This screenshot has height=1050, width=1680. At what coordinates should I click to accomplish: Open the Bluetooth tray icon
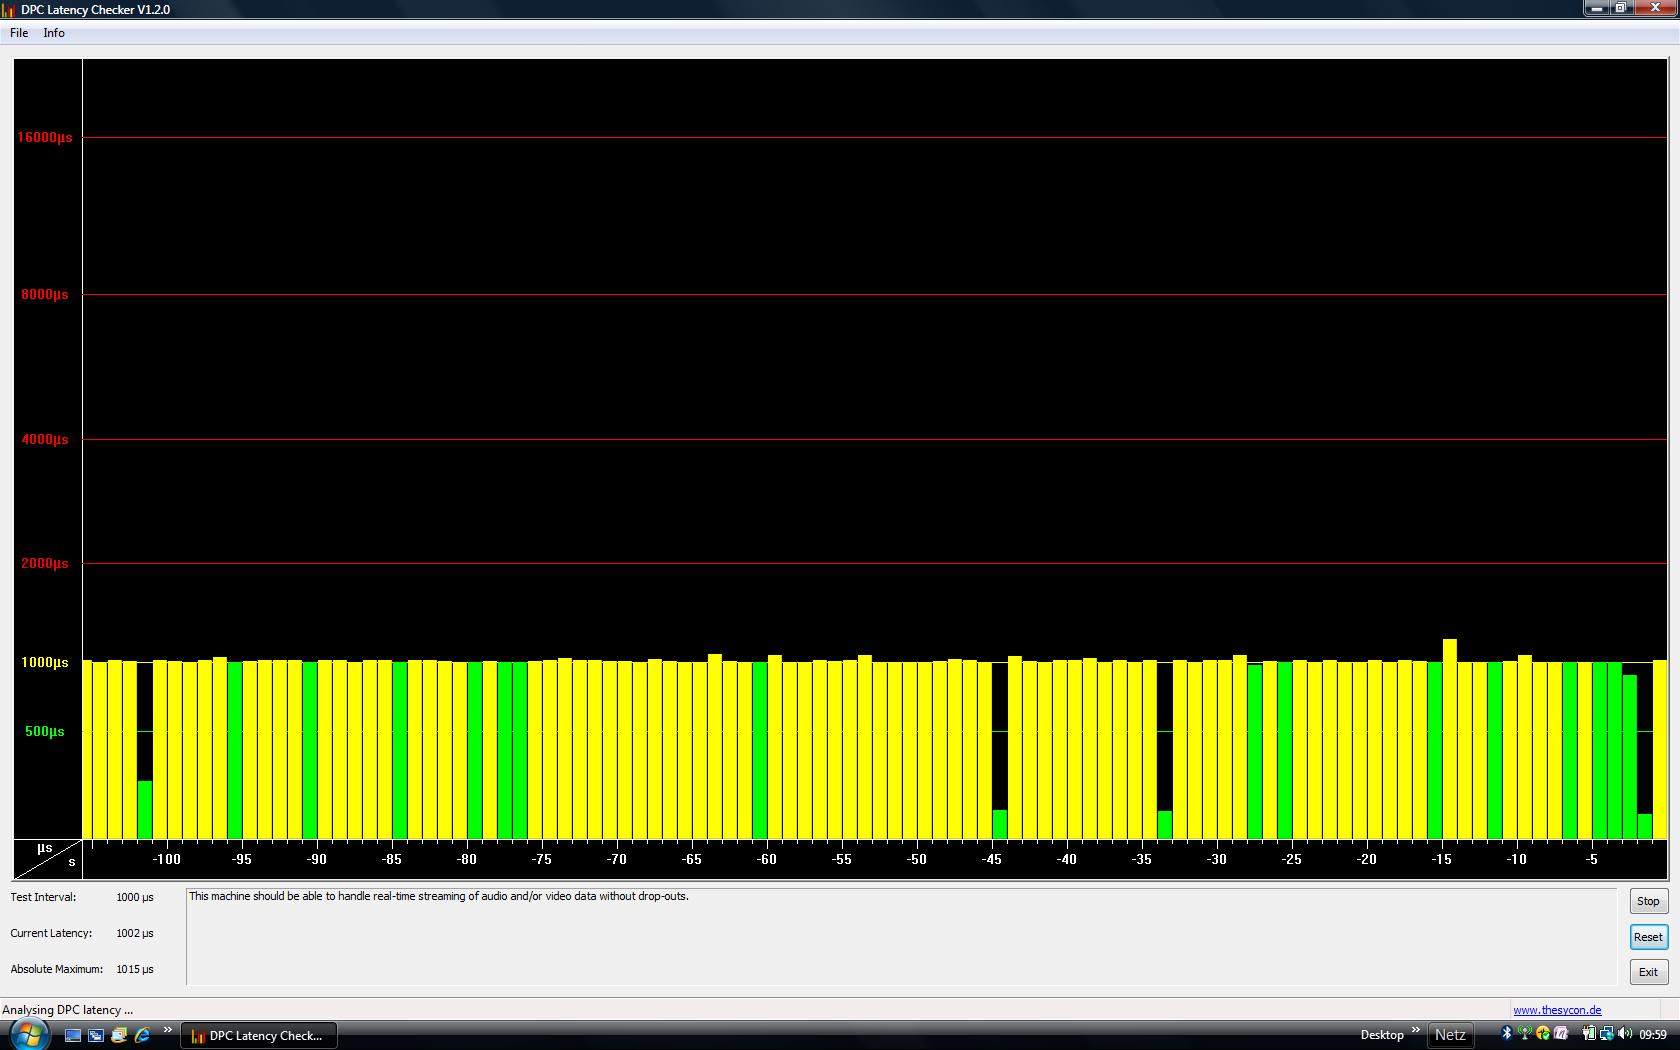(1507, 1033)
